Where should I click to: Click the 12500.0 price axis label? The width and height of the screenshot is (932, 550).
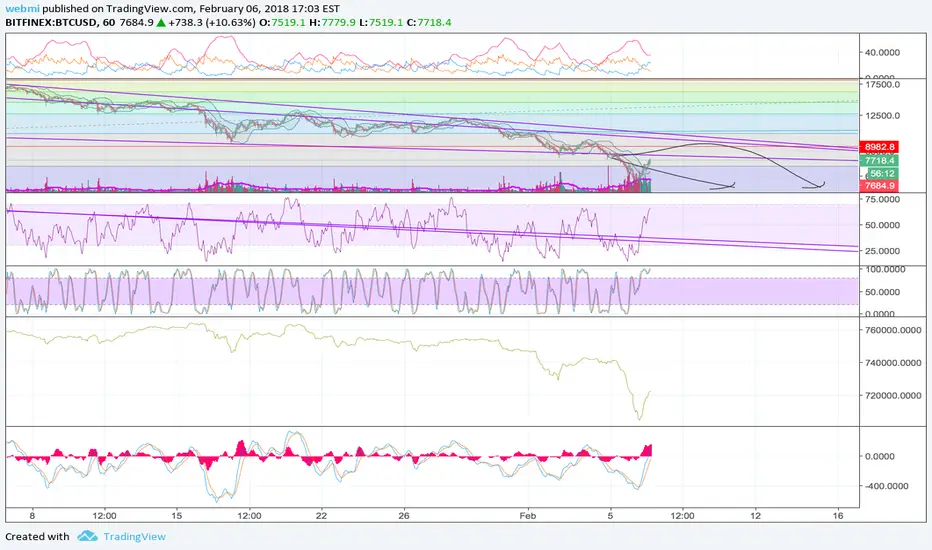tap(883, 115)
